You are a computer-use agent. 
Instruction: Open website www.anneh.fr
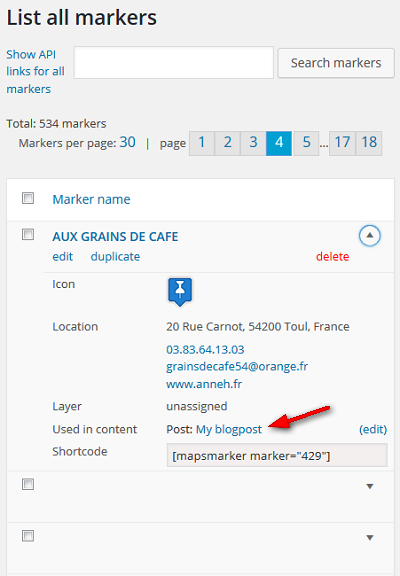[204, 384]
